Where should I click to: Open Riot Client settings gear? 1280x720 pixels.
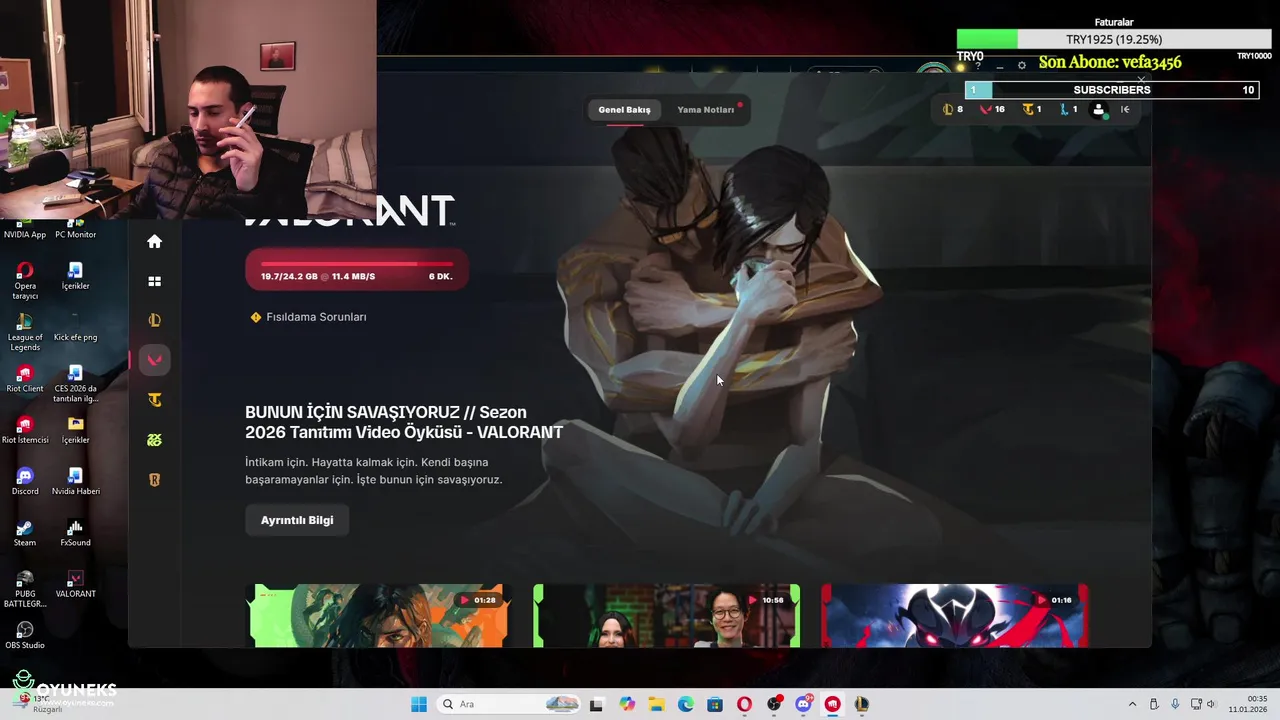[1021, 65]
